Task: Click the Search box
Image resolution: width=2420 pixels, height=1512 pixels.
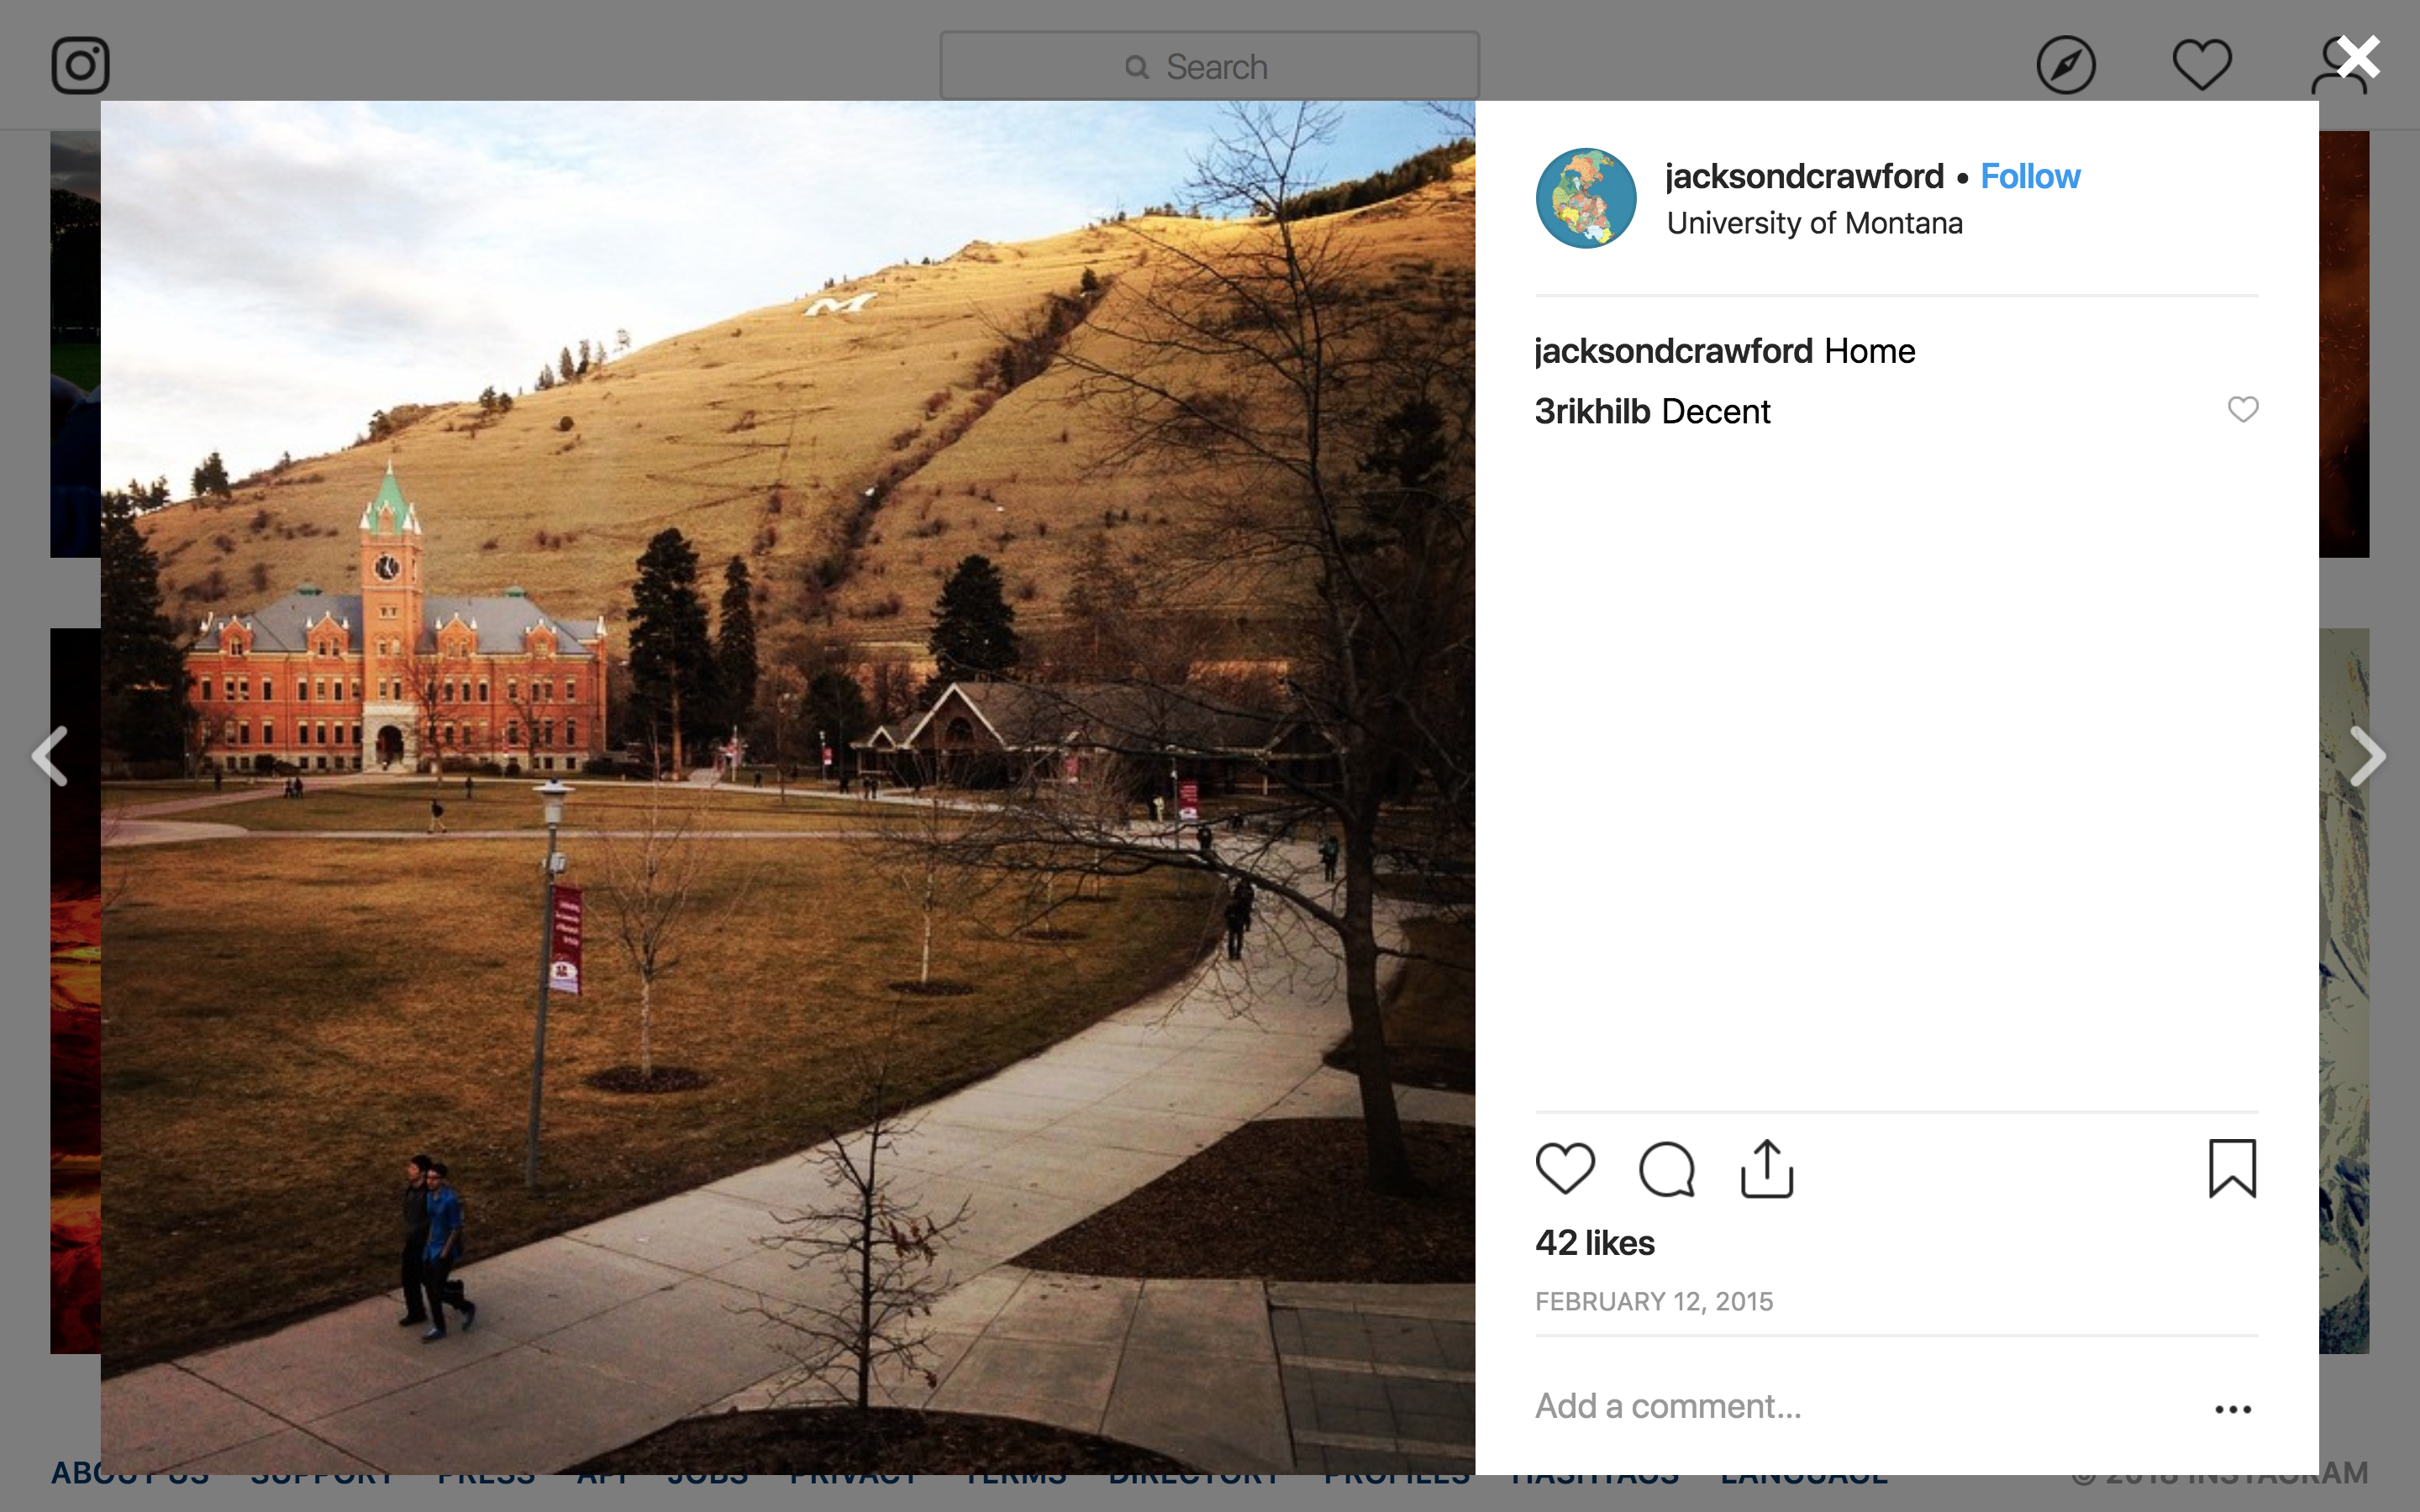Action: click(1209, 66)
